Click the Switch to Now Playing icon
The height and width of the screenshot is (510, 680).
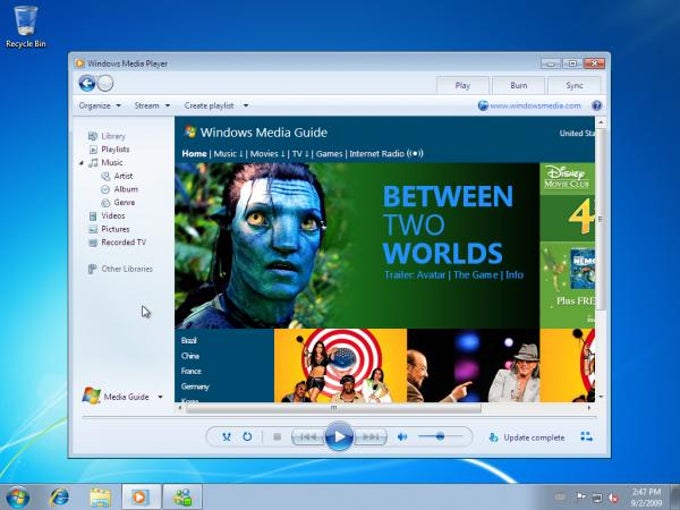point(586,436)
